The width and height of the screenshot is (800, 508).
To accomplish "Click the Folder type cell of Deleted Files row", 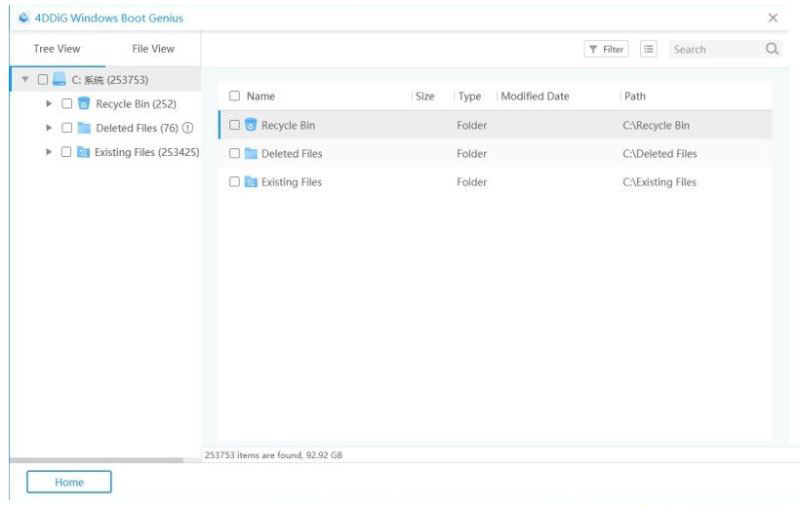I will (471, 154).
